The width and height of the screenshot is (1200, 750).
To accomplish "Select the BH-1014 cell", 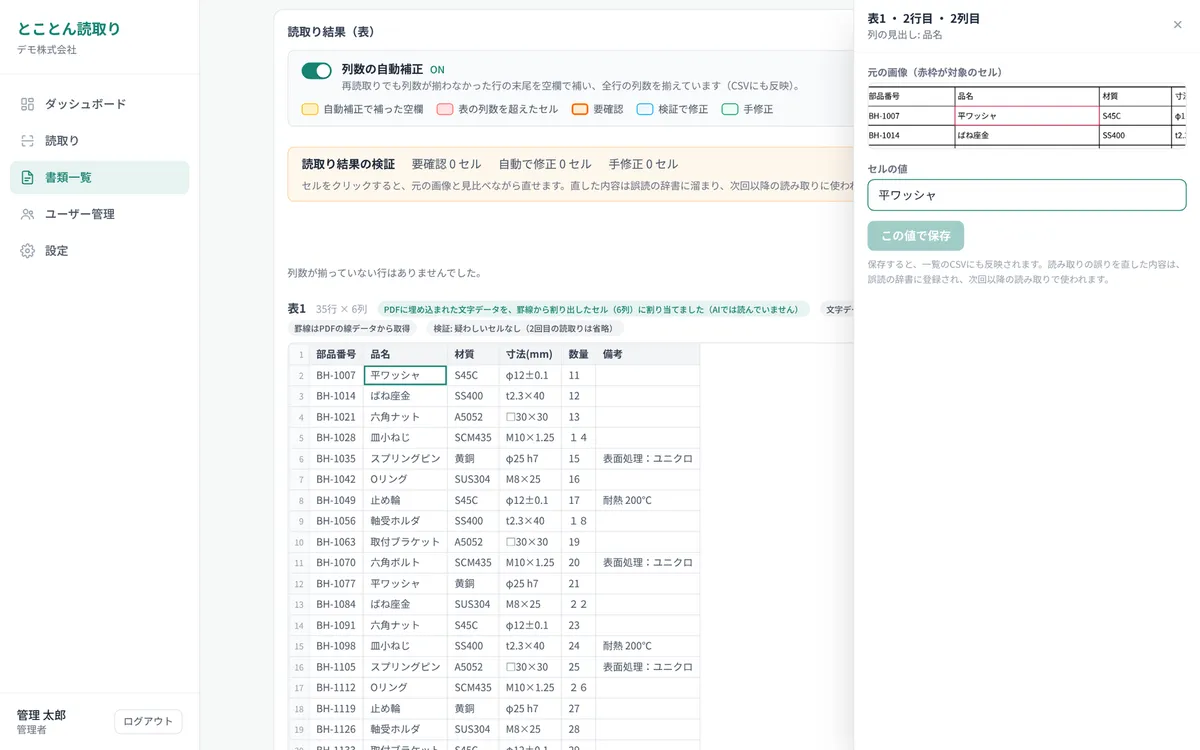I will tap(337, 396).
